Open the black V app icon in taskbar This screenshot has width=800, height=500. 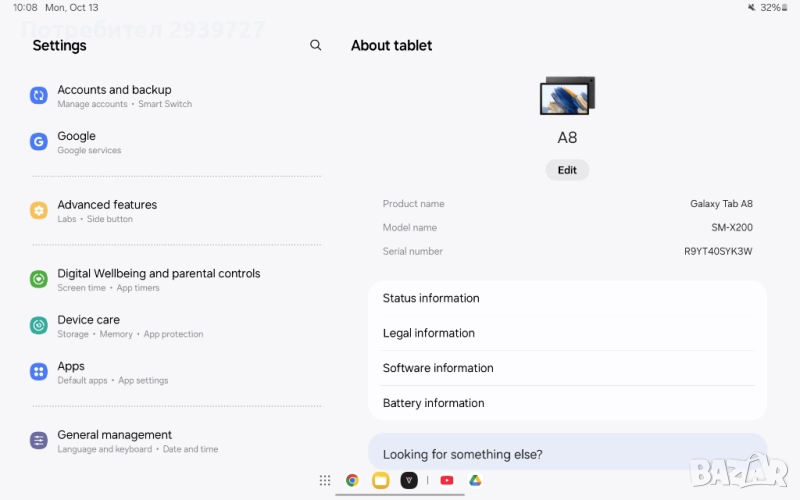point(409,480)
